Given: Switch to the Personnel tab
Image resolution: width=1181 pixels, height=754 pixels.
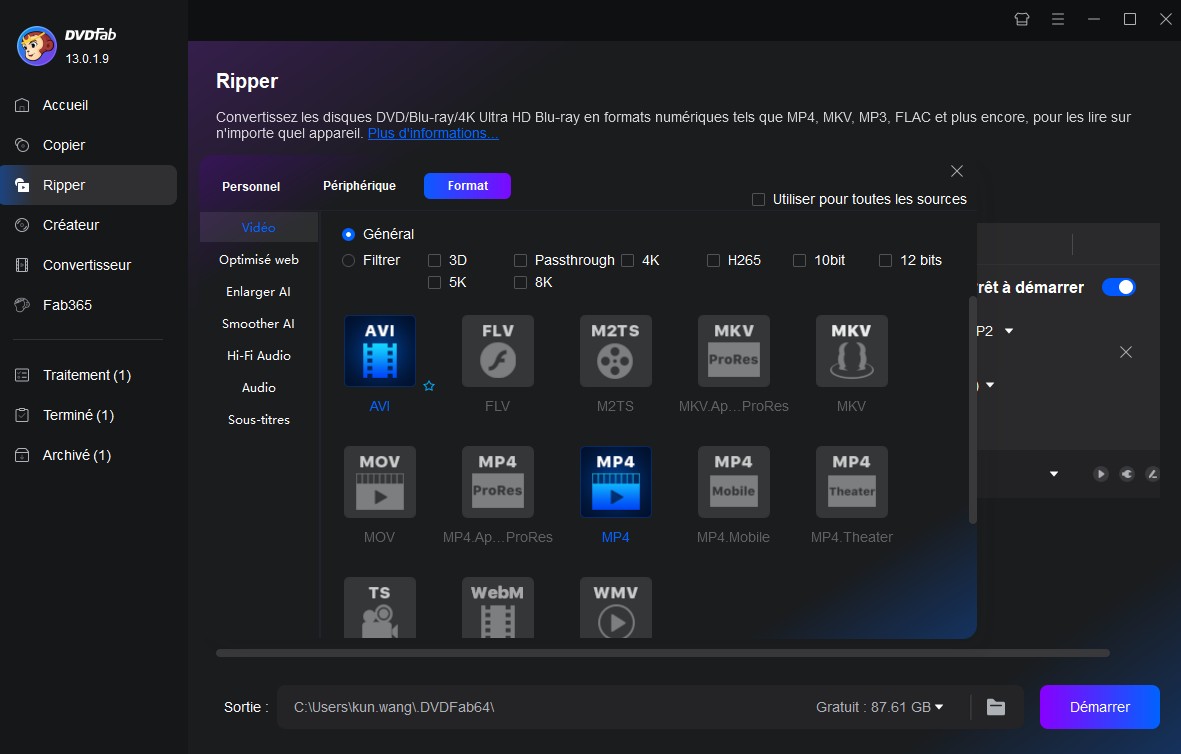Looking at the screenshot, I should coord(251,186).
